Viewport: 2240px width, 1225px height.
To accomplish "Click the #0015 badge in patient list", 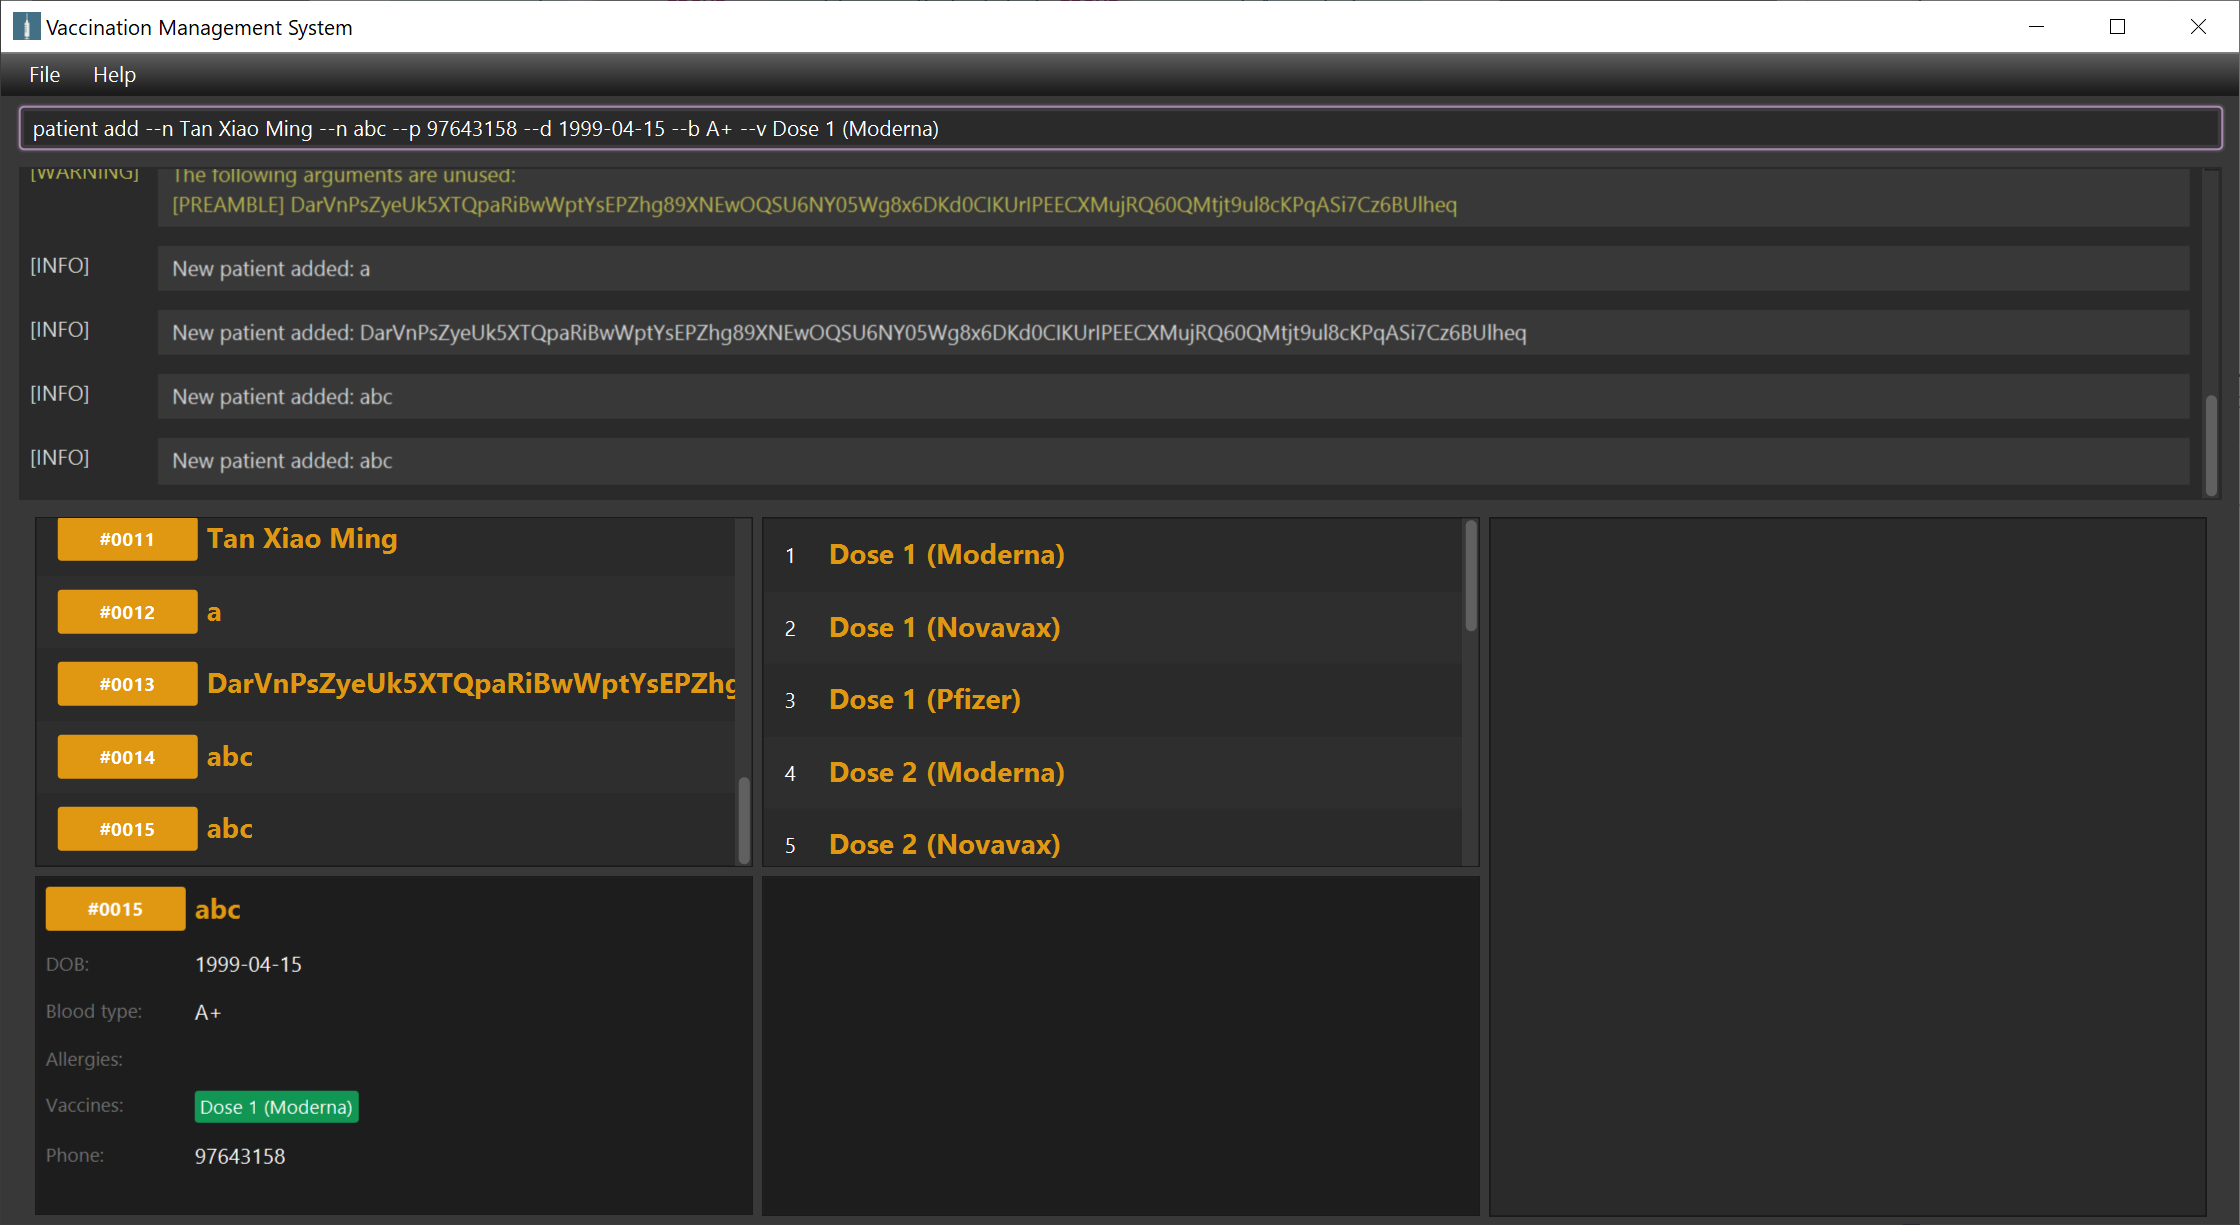I will (127, 829).
